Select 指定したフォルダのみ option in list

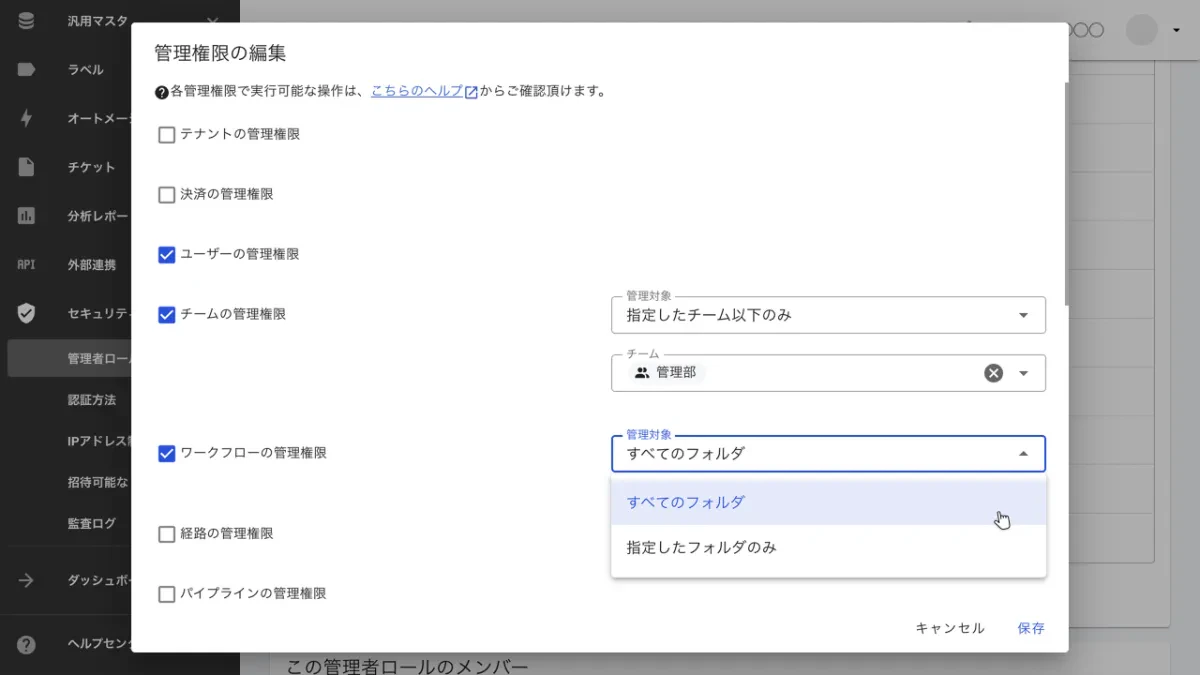(828, 548)
